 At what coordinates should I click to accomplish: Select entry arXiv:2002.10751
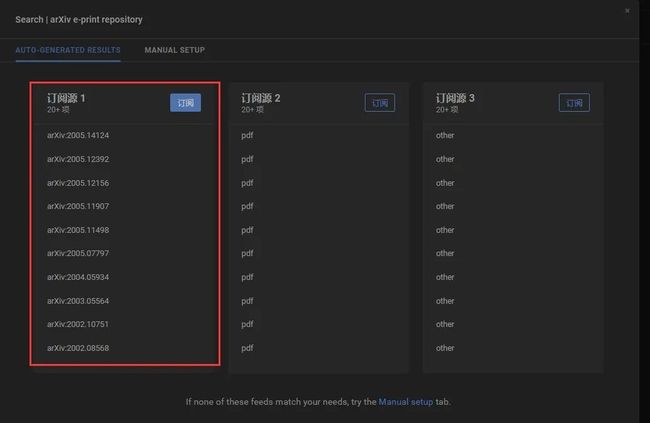tap(78, 324)
